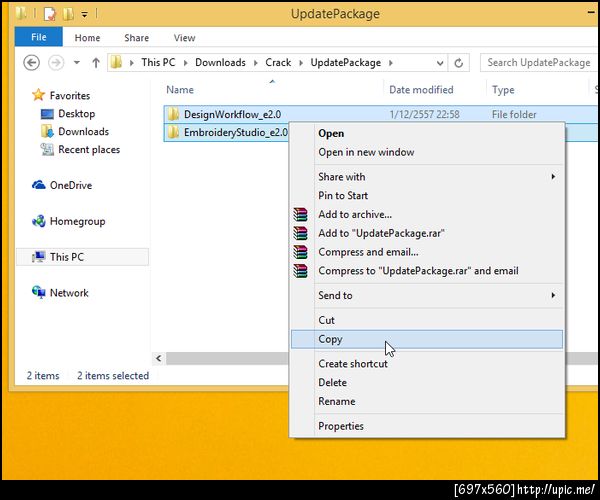Click the Downloads folder icon in sidebar

[x=47, y=131]
